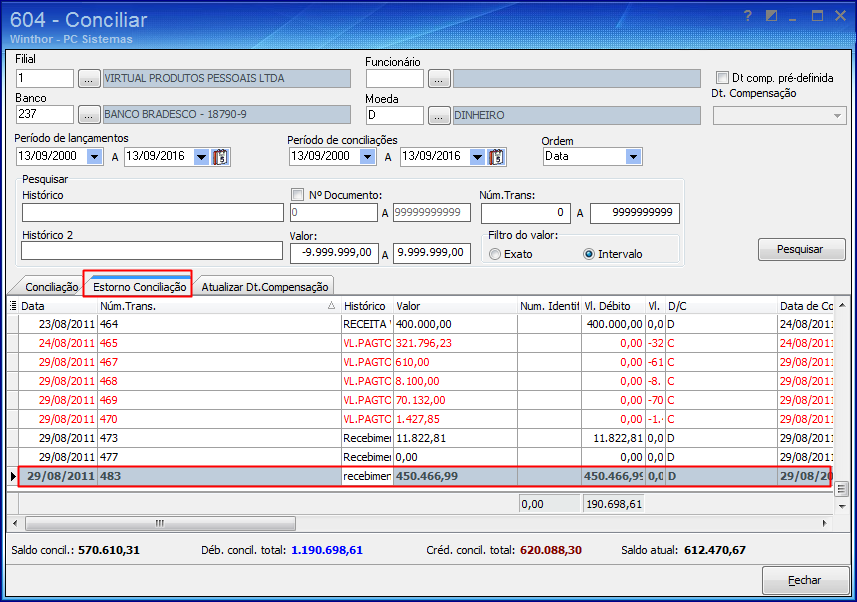Click the window option icon beside help
The image size is (857, 602).
click(771, 16)
